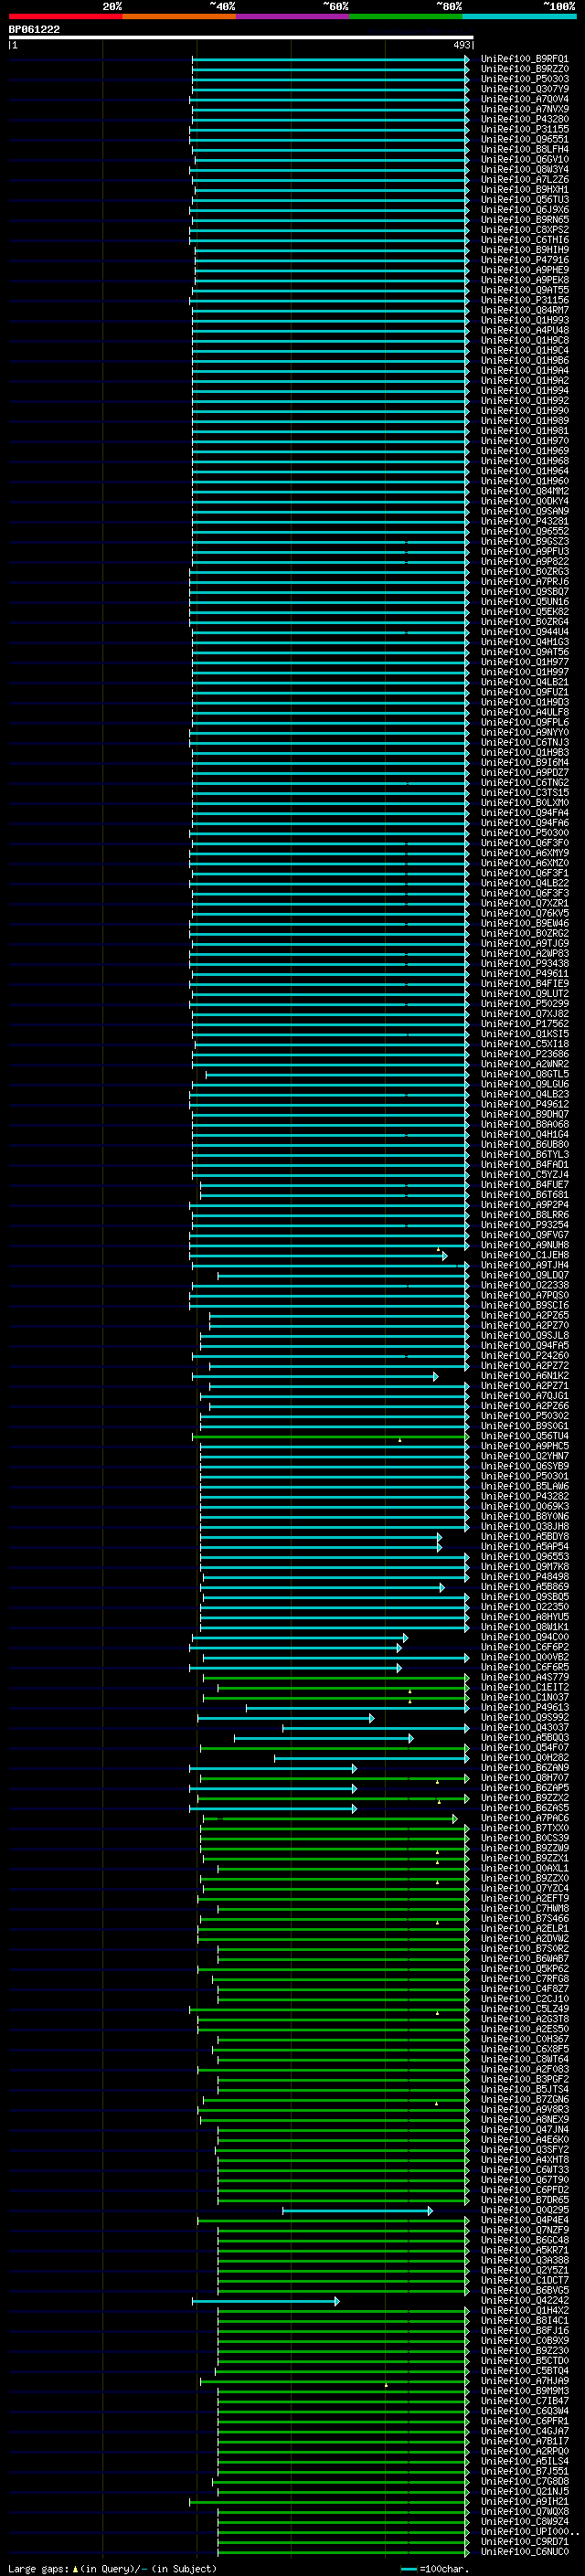585x2576 pixels.
Task: Click the cyan ~100% identity legend segment
Action: tap(519, 17)
